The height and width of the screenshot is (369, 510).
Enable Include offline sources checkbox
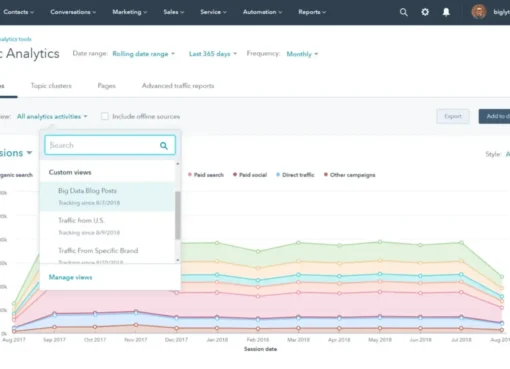pyautogui.click(x=105, y=116)
